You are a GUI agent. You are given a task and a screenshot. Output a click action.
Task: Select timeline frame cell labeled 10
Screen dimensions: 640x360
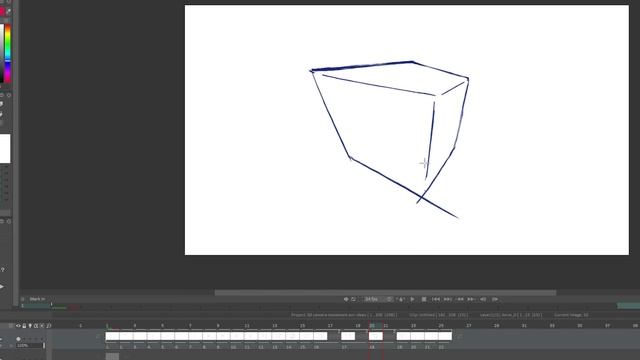[237, 336]
